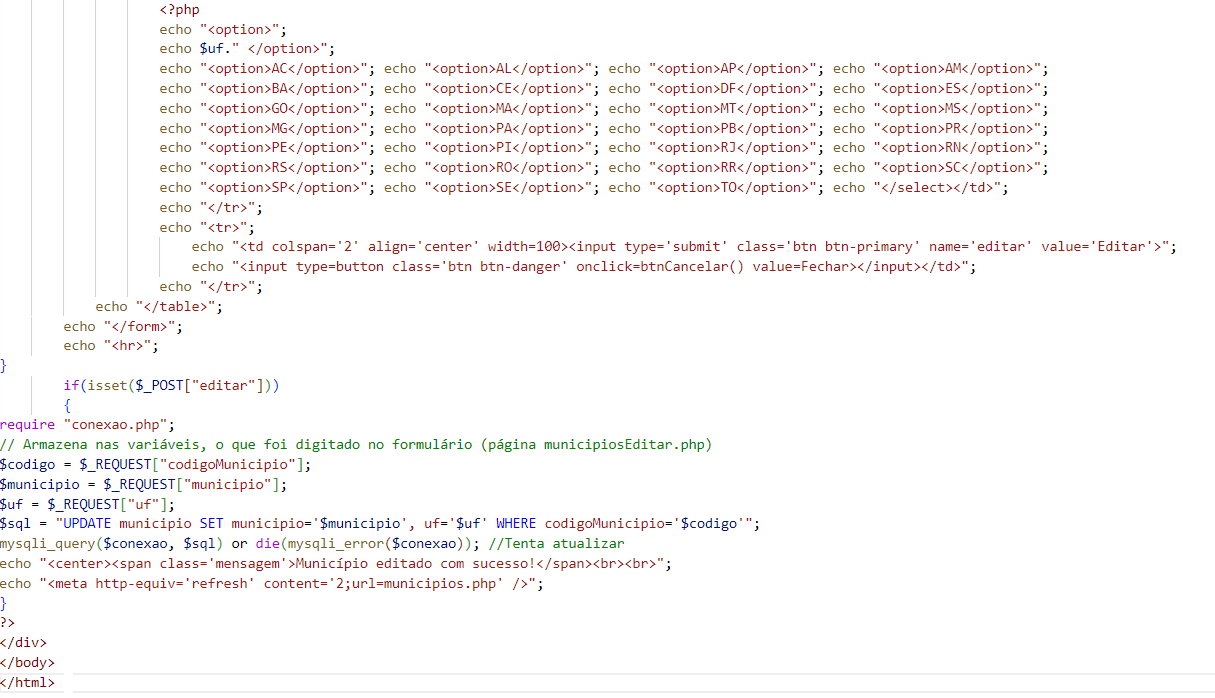Click the option SP echo statement
Viewport: 1215px width, 698px height.
click(265, 188)
